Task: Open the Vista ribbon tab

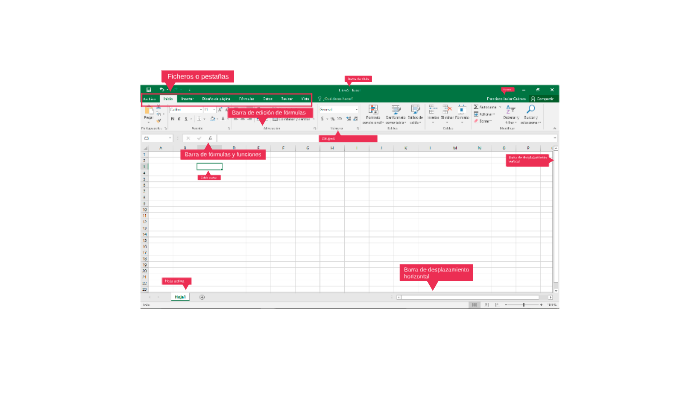Action: tap(305, 99)
